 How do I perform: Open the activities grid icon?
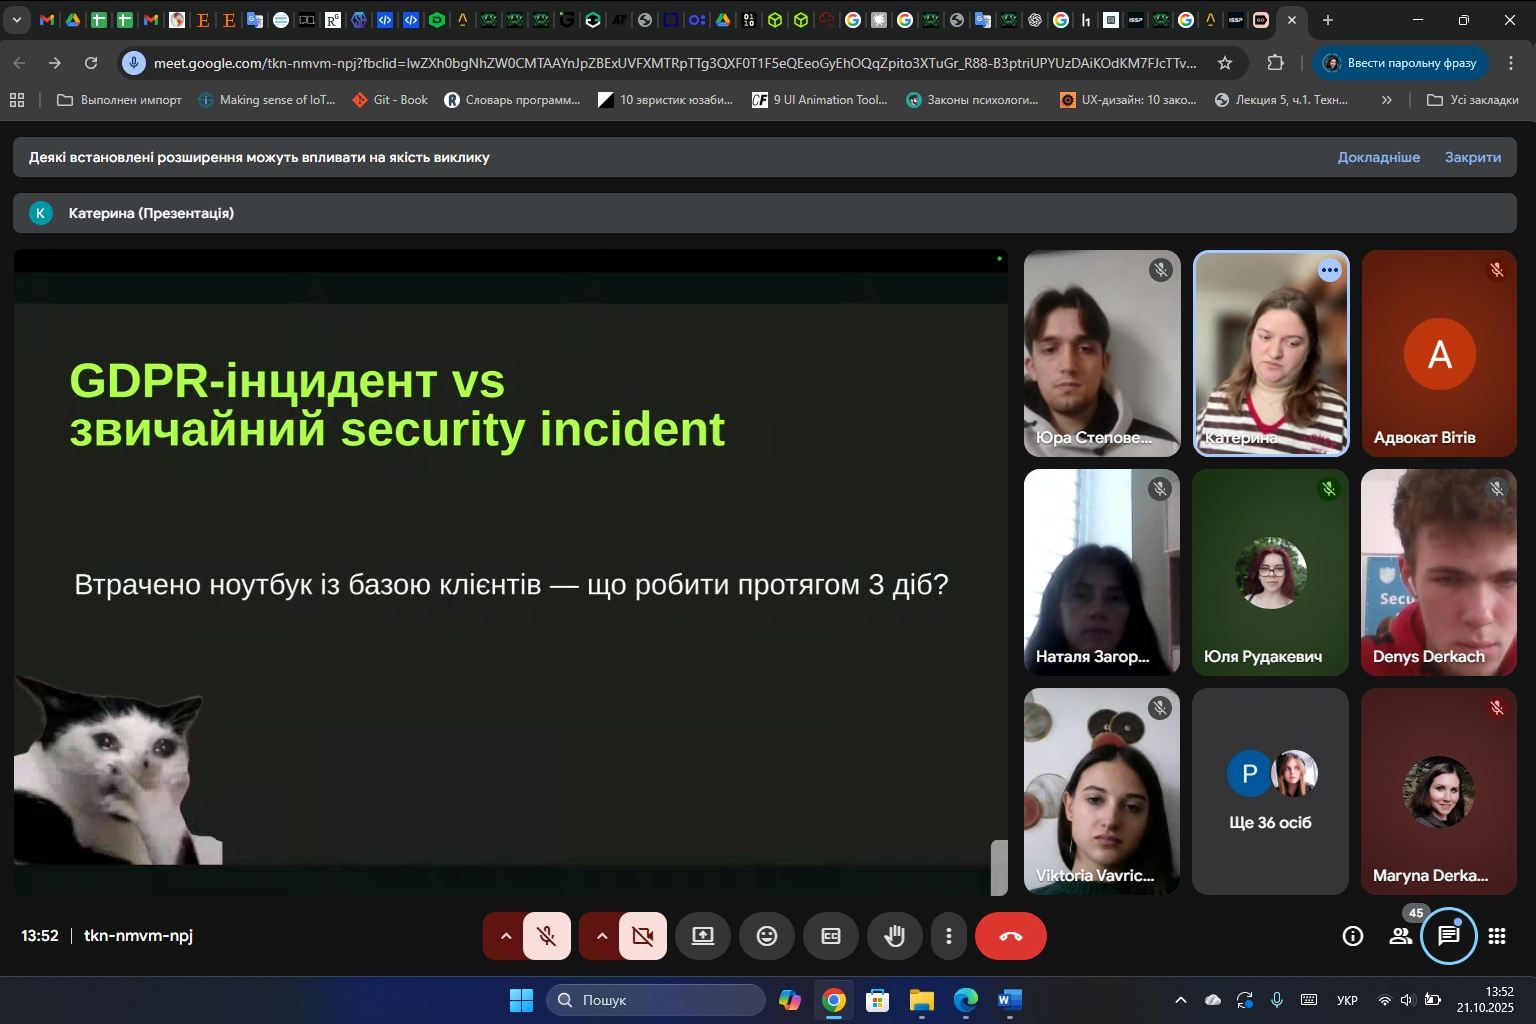1497,936
